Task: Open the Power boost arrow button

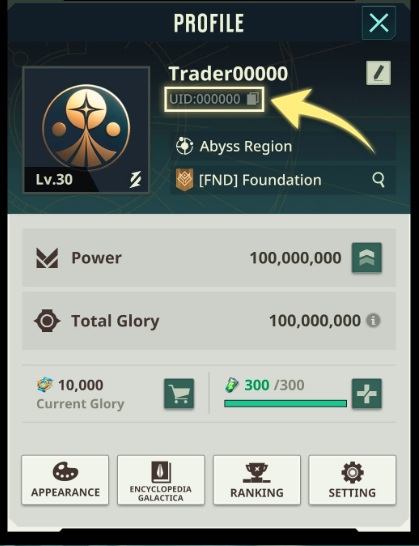Action: coord(367,258)
